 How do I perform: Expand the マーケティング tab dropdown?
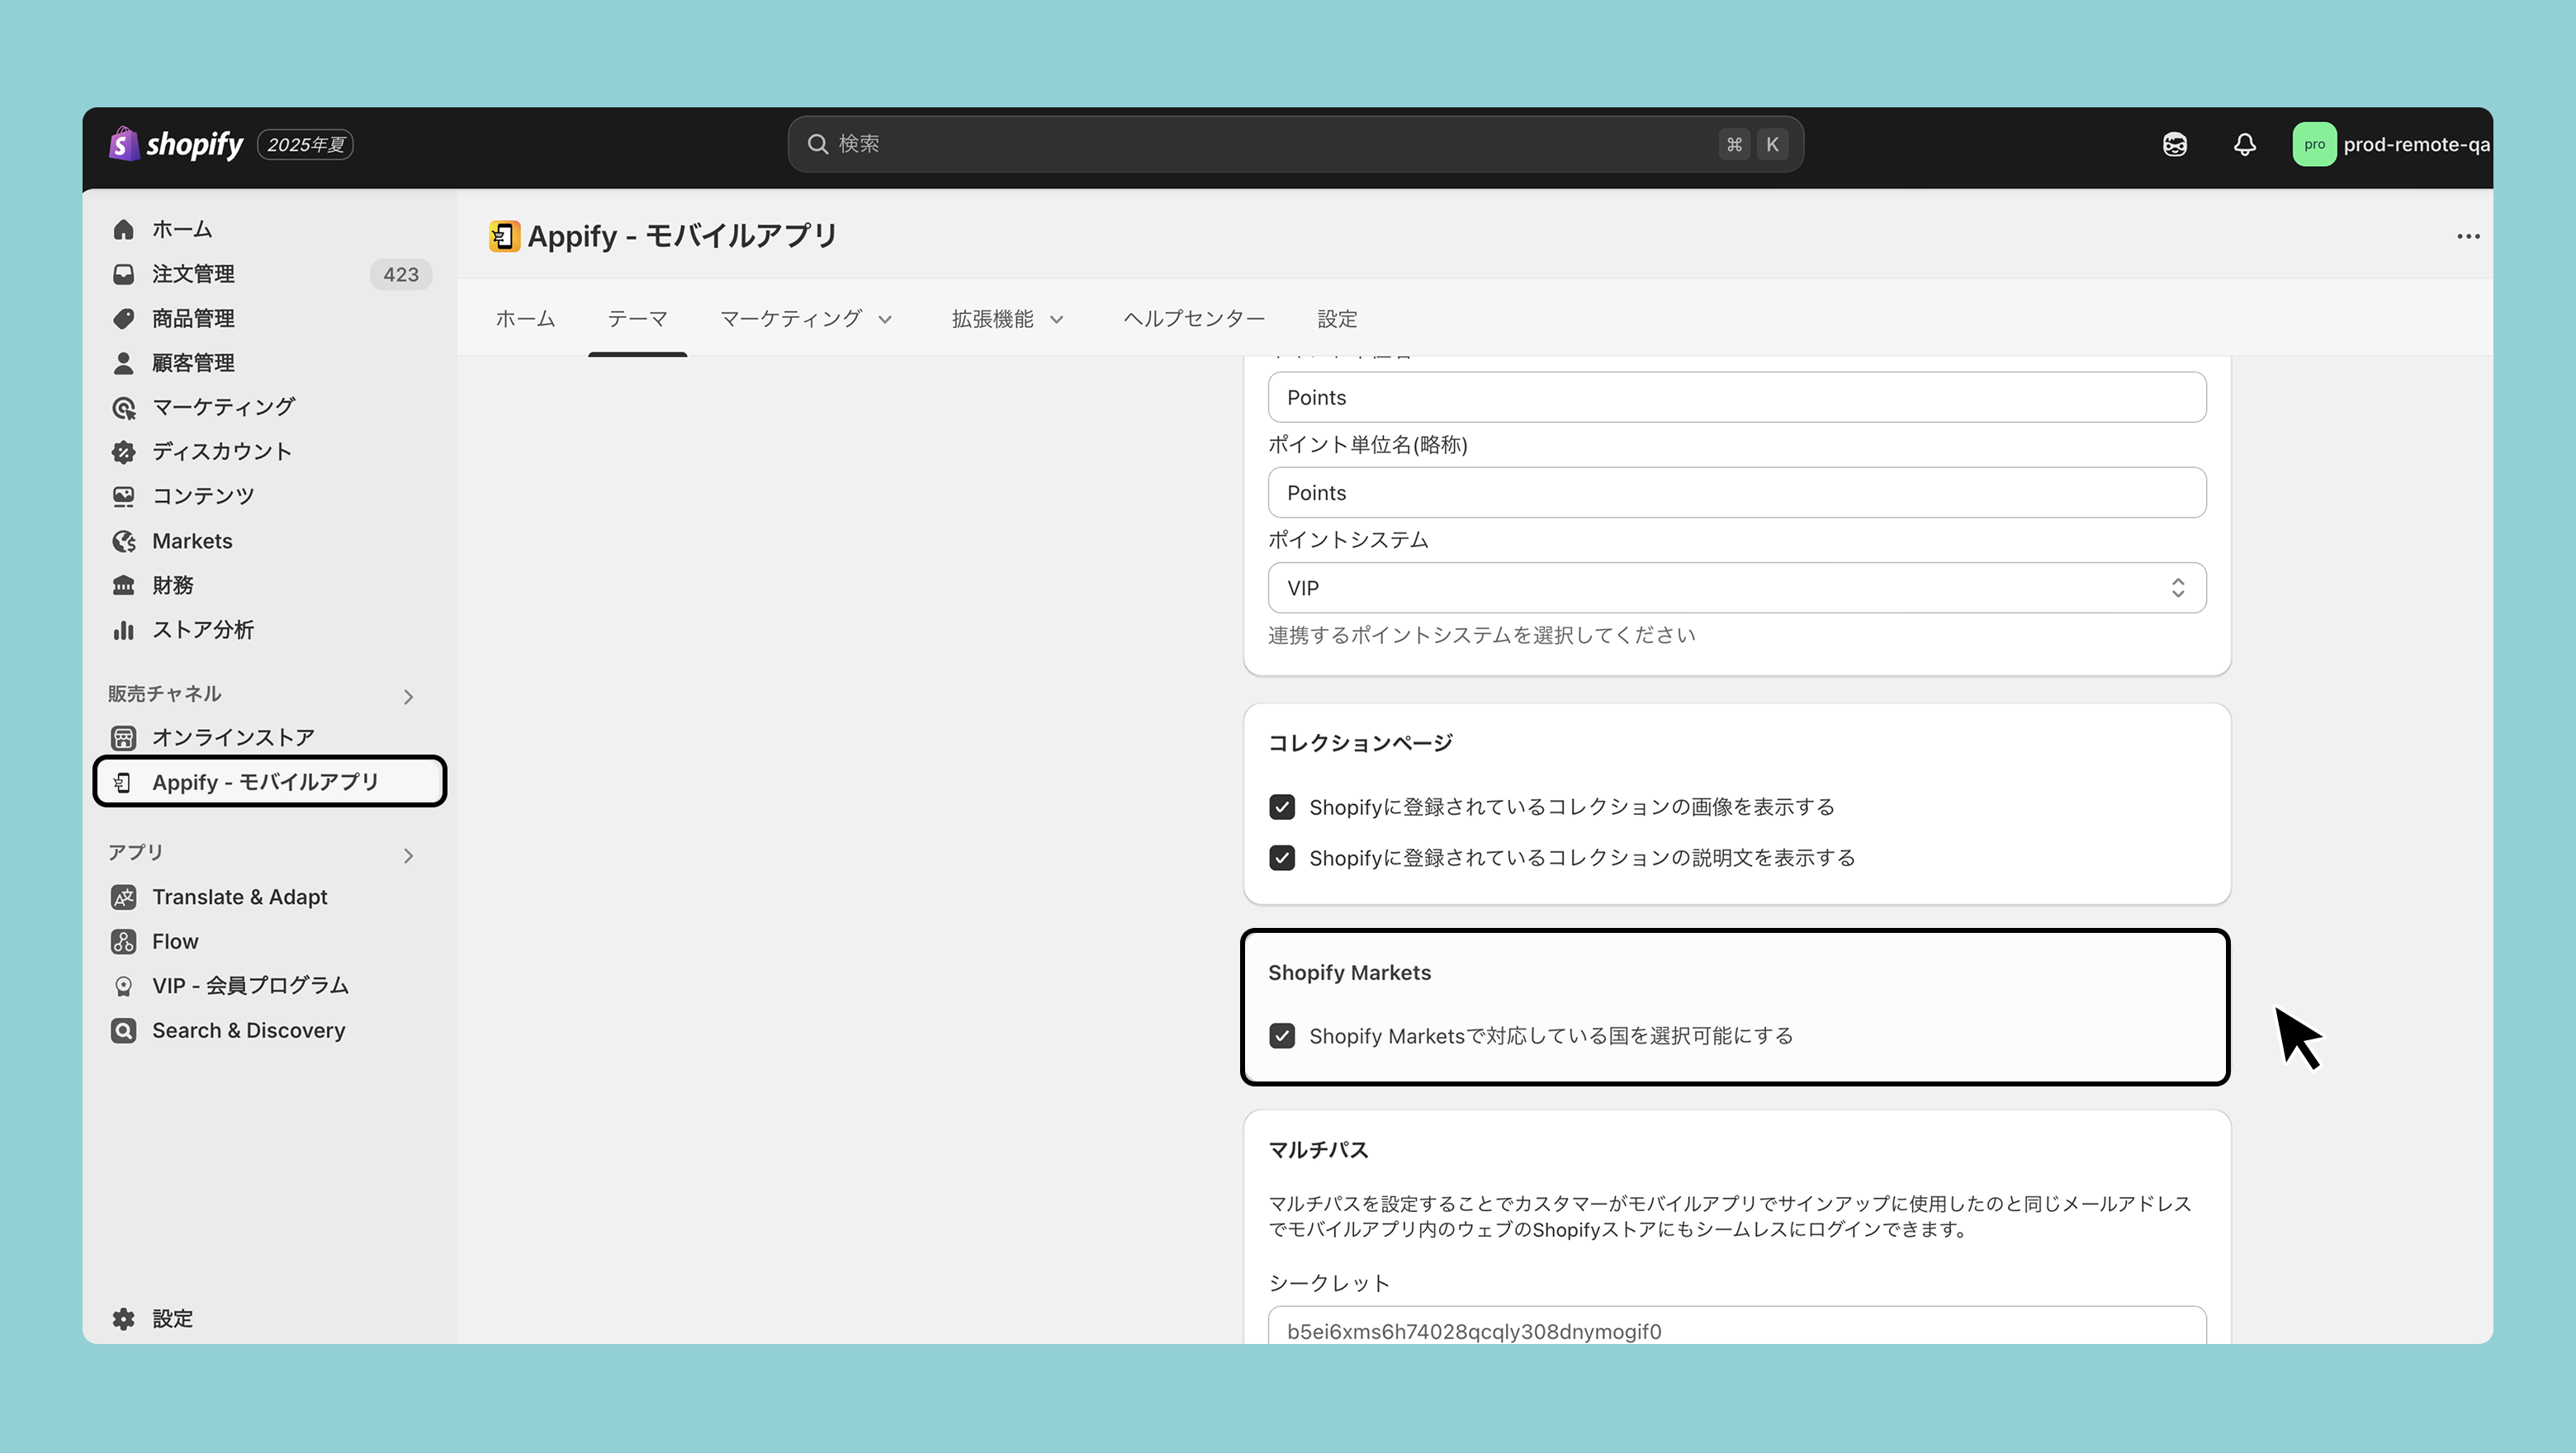click(x=805, y=319)
